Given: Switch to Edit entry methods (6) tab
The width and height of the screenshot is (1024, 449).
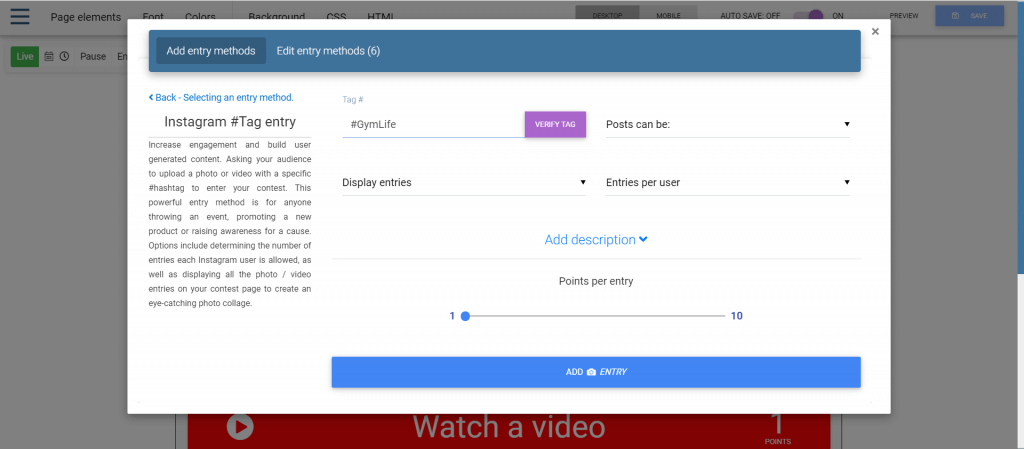Looking at the screenshot, I should point(328,51).
